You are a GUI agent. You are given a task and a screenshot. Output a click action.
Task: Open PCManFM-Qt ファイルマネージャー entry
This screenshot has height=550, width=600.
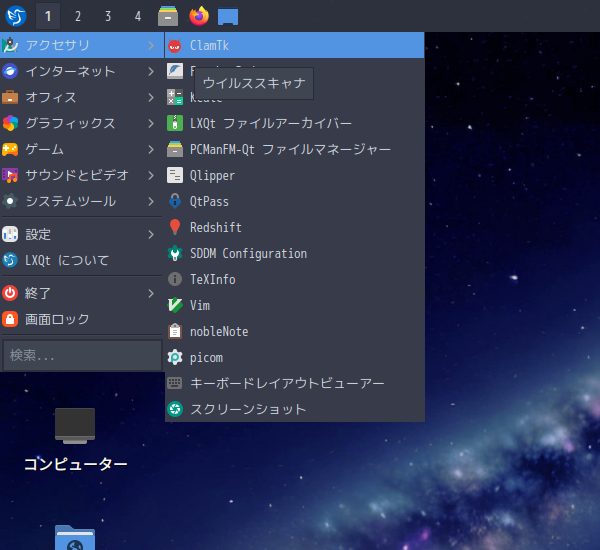[295, 149]
